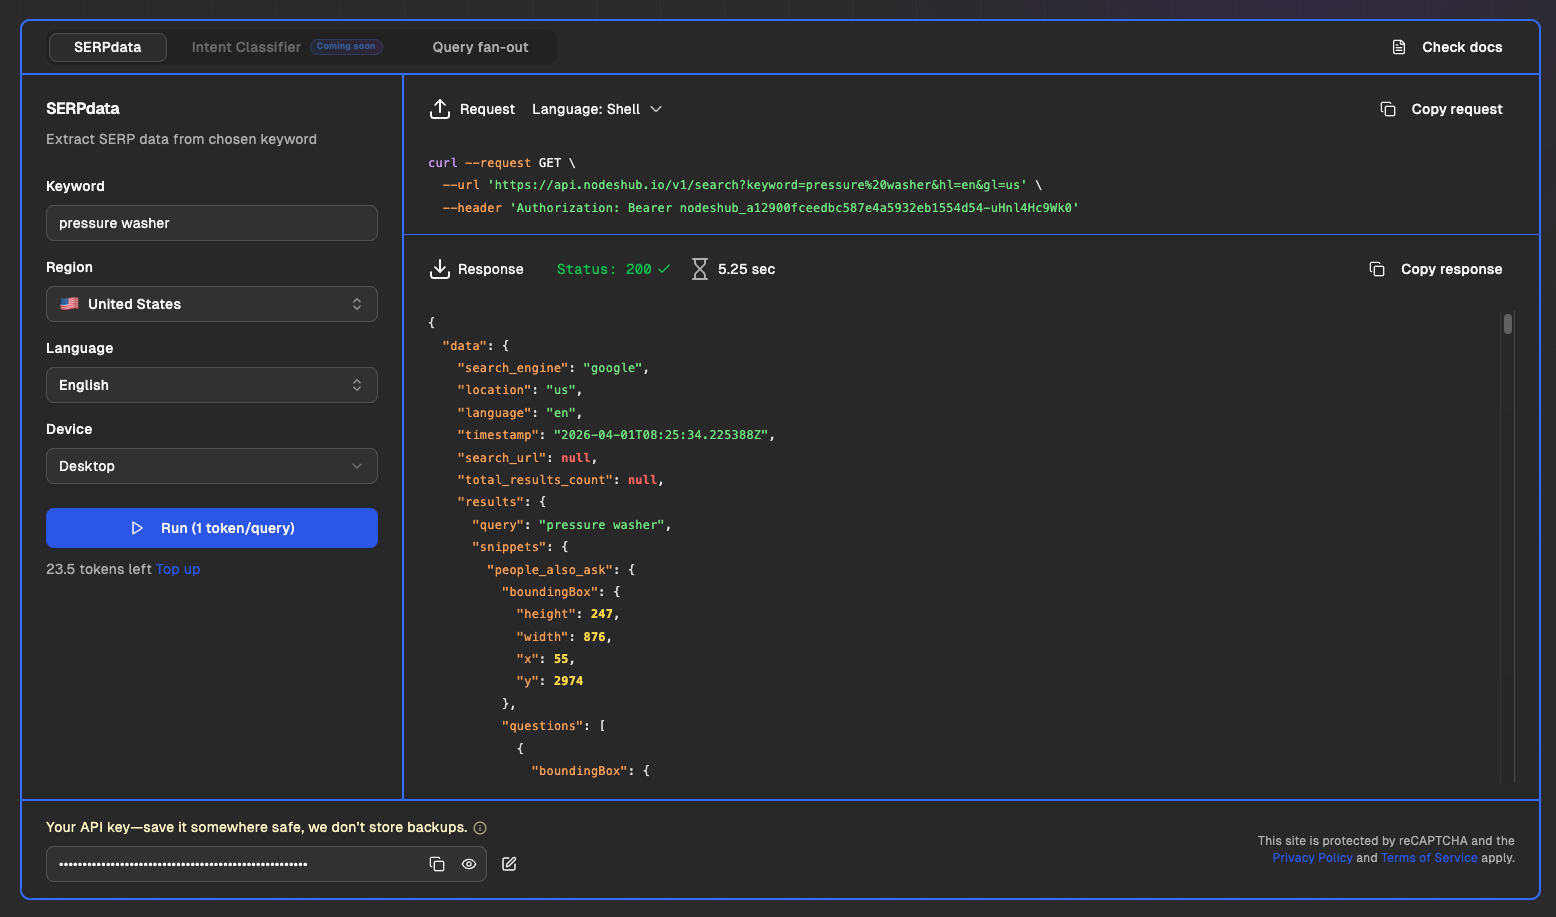
Task: Click the Copy request icon
Action: click(x=1388, y=109)
